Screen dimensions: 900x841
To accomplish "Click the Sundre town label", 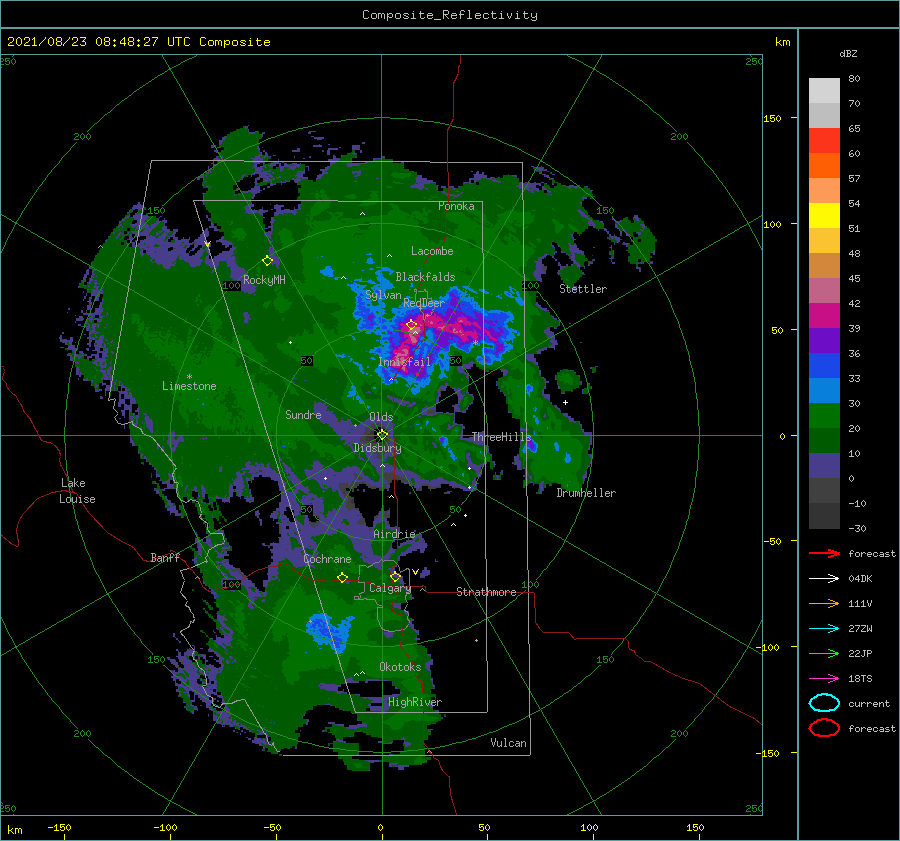I will tap(303, 414).
